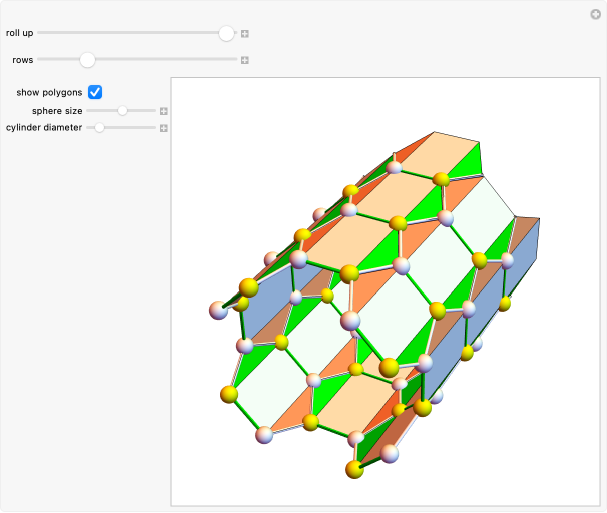Expand the roll up slider controls
607x513 pixels.
pyautogui.click(x=244, y=34)
